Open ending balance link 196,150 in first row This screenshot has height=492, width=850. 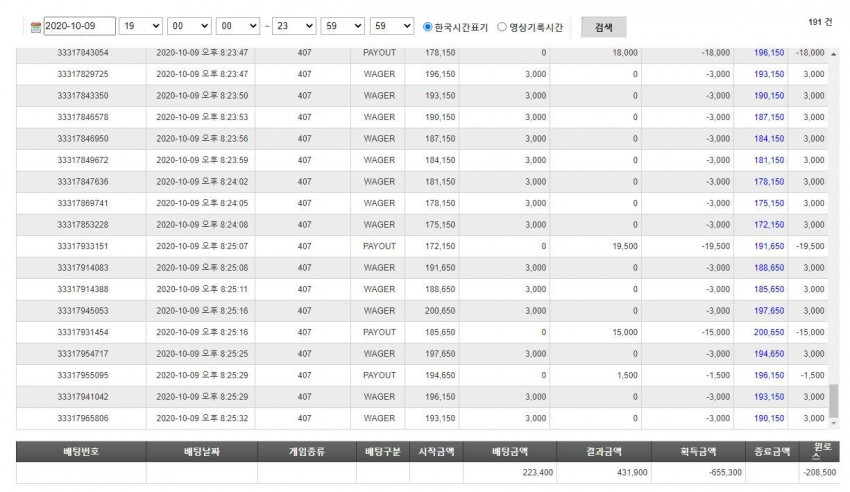coord(769,53)
